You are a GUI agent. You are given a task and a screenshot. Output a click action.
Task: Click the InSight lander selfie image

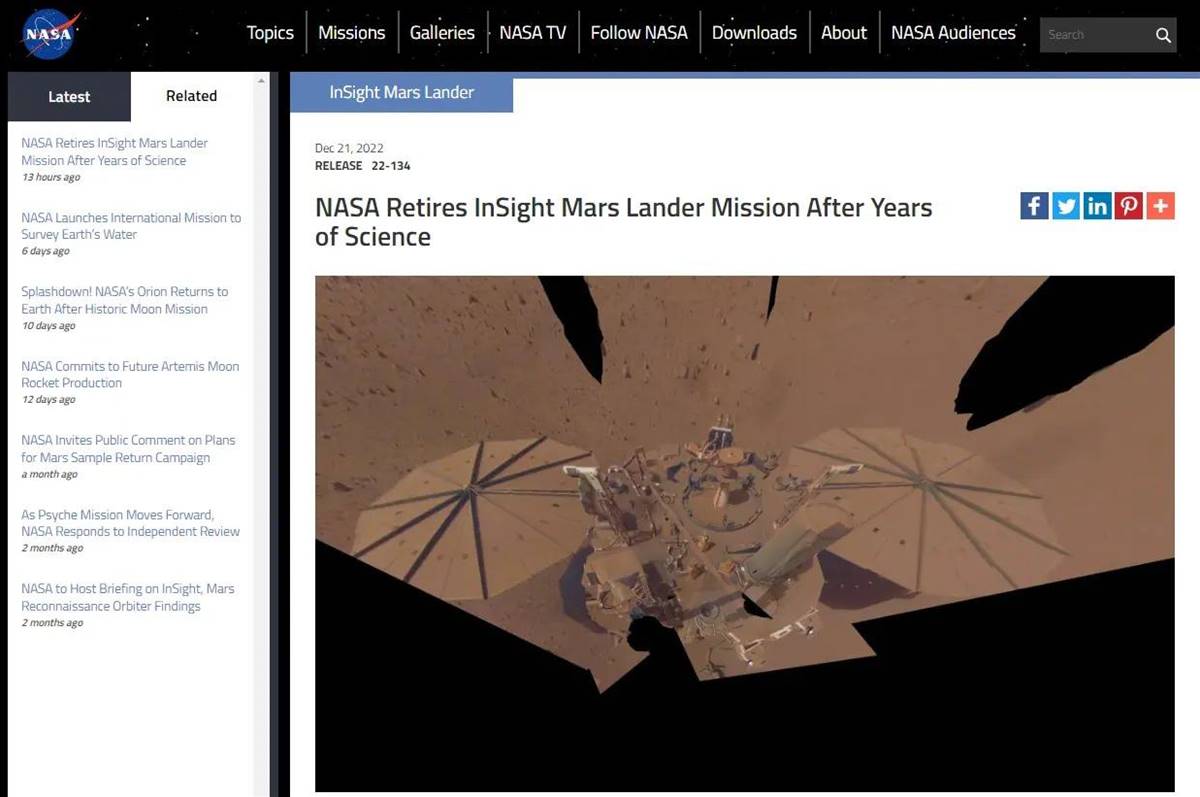[744, 534]
